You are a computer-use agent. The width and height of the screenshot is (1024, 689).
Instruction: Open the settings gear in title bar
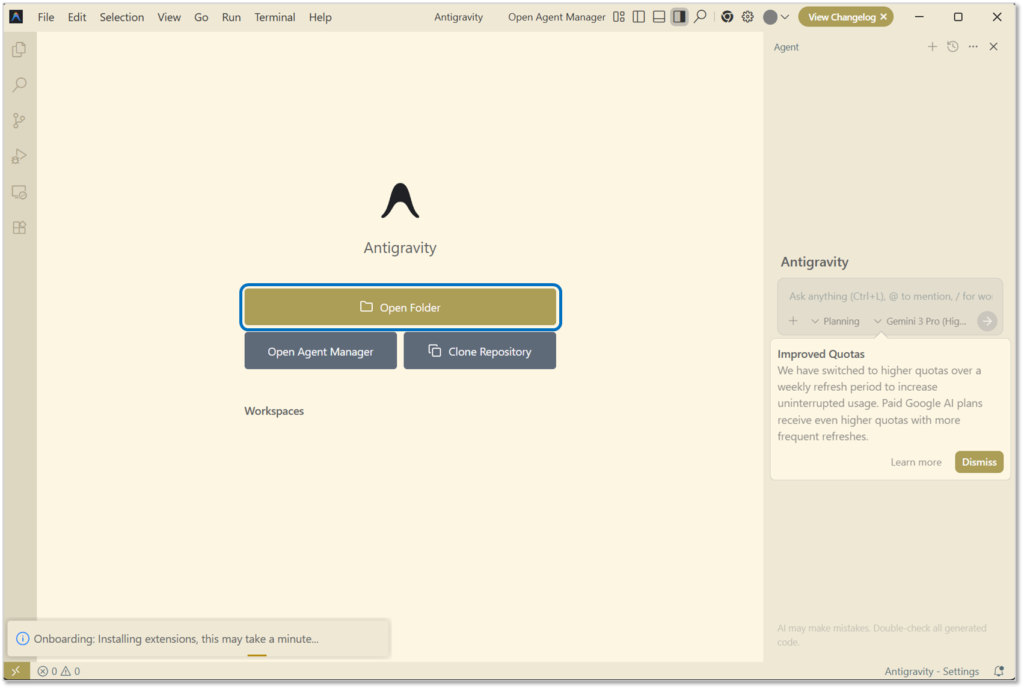747,17
